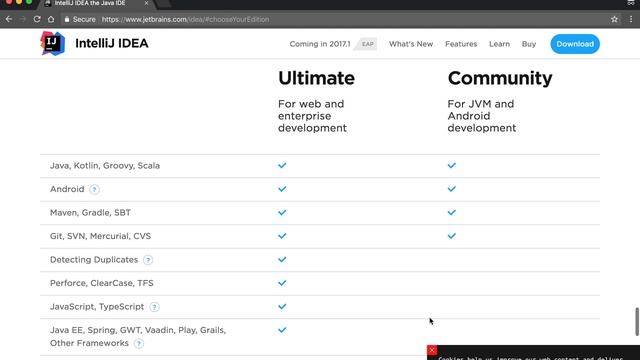Image resolution: width=640 pixels, height=360 pixels.
Task: Open help icon beside Other Frameworks
Action: coord(139,343)
